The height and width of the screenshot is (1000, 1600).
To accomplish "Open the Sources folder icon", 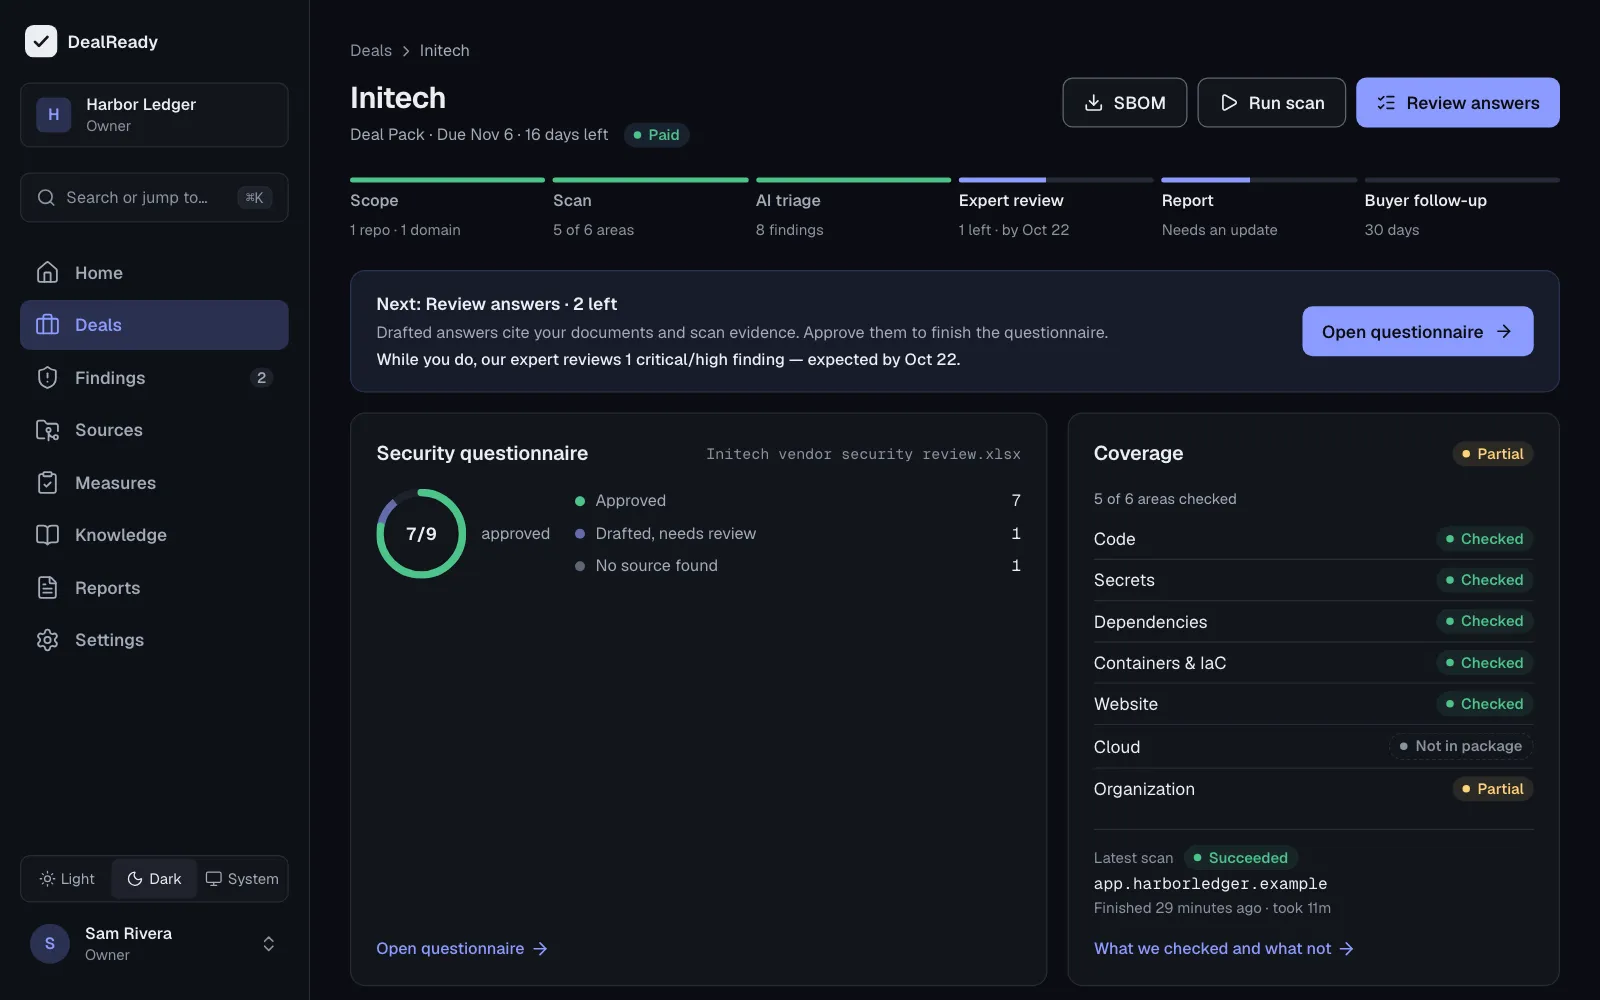I will 47,430.
